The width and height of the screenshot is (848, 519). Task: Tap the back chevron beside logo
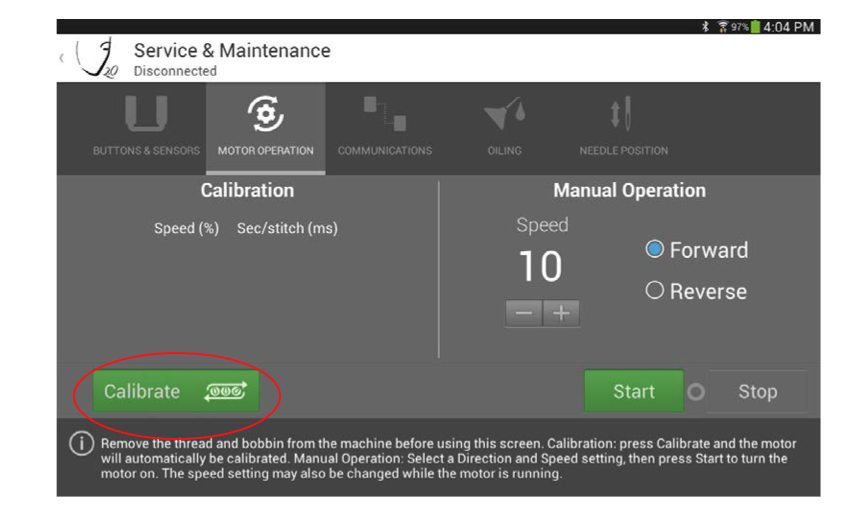(62, 58)
